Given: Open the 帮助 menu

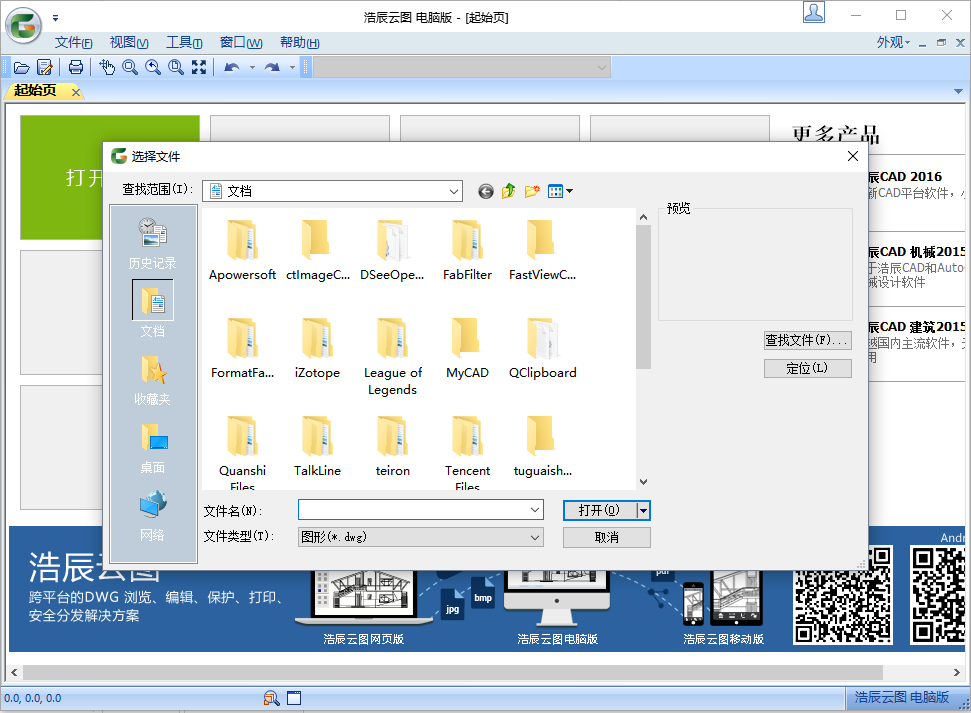Looking at the screenshot, I should (300, 42).
